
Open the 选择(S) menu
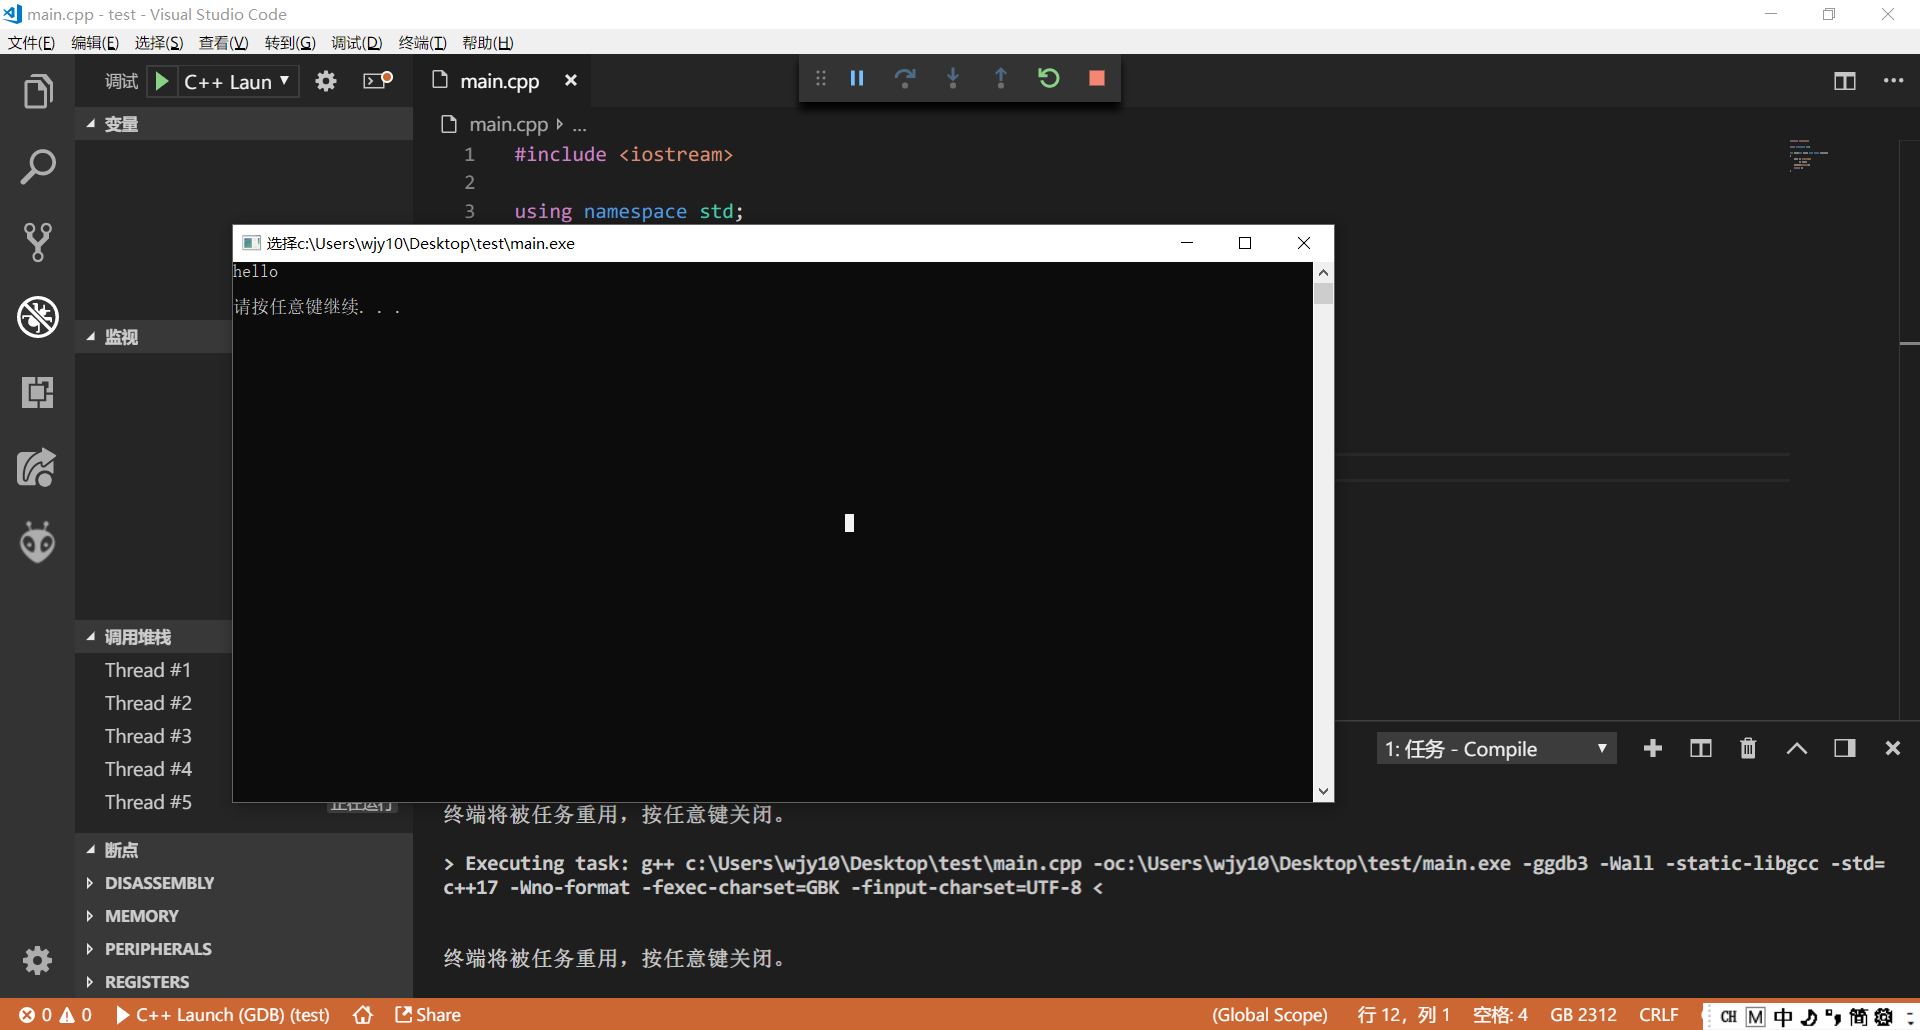coord(159,42)
